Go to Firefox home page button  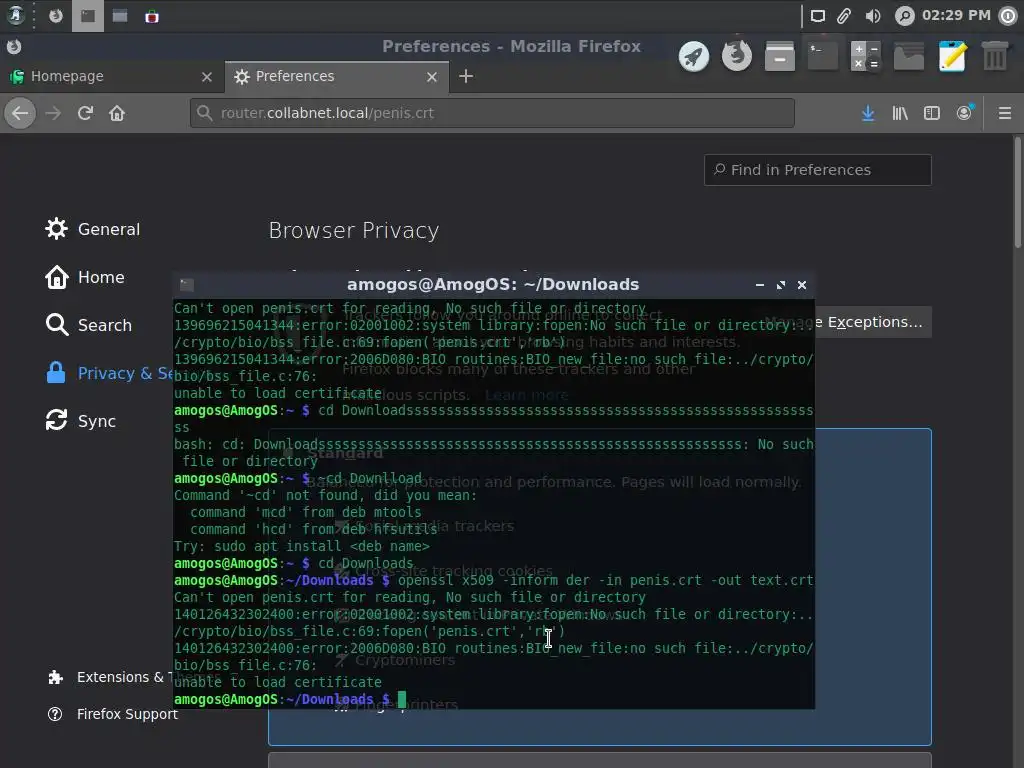[117, 113]
